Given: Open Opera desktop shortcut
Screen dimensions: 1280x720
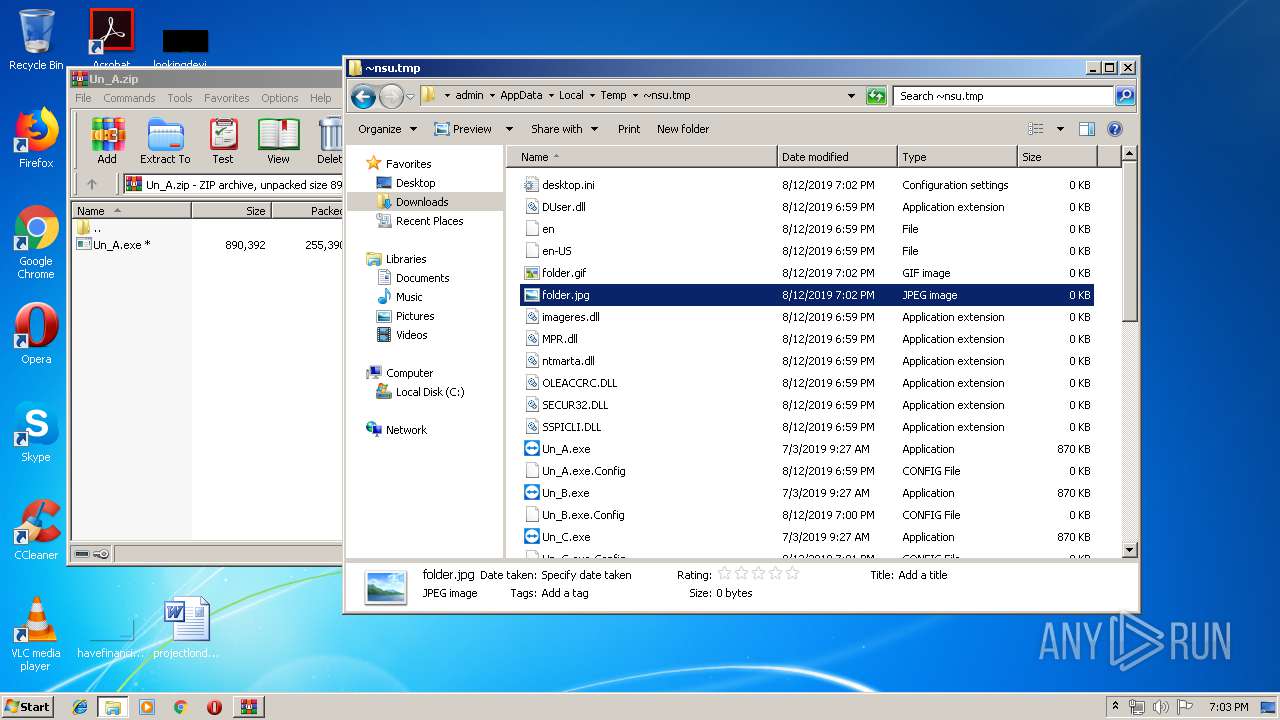Looking at the screenshot, I should coord(36,334).
